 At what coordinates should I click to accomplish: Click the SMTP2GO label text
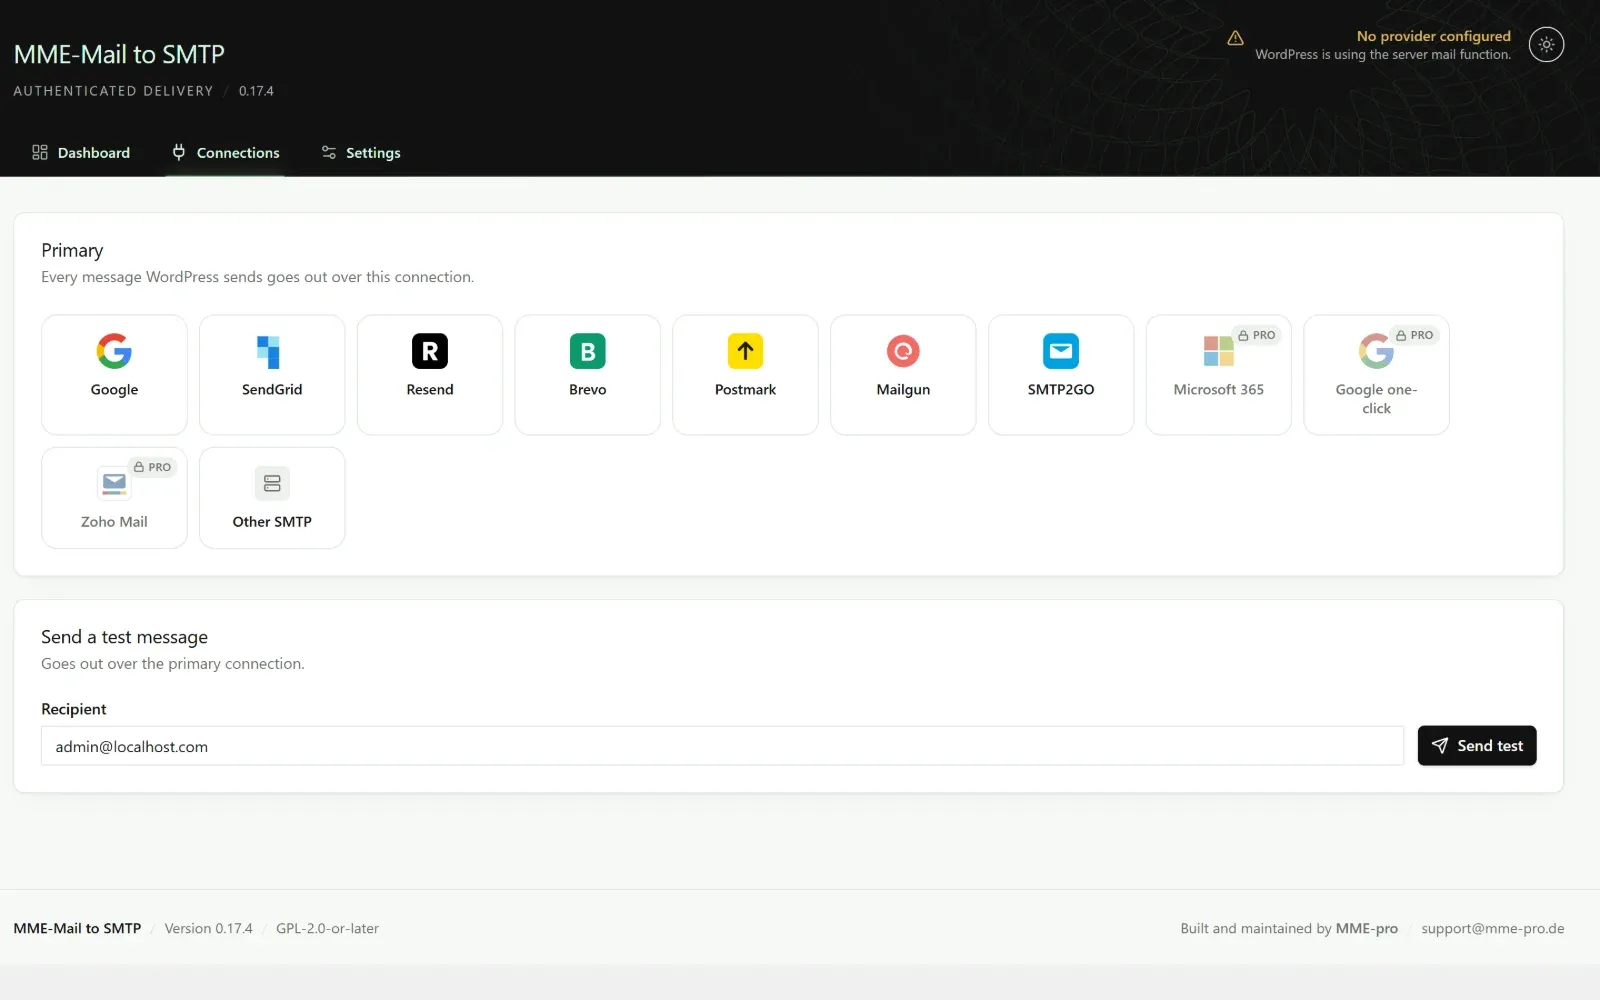(1061, 390)
